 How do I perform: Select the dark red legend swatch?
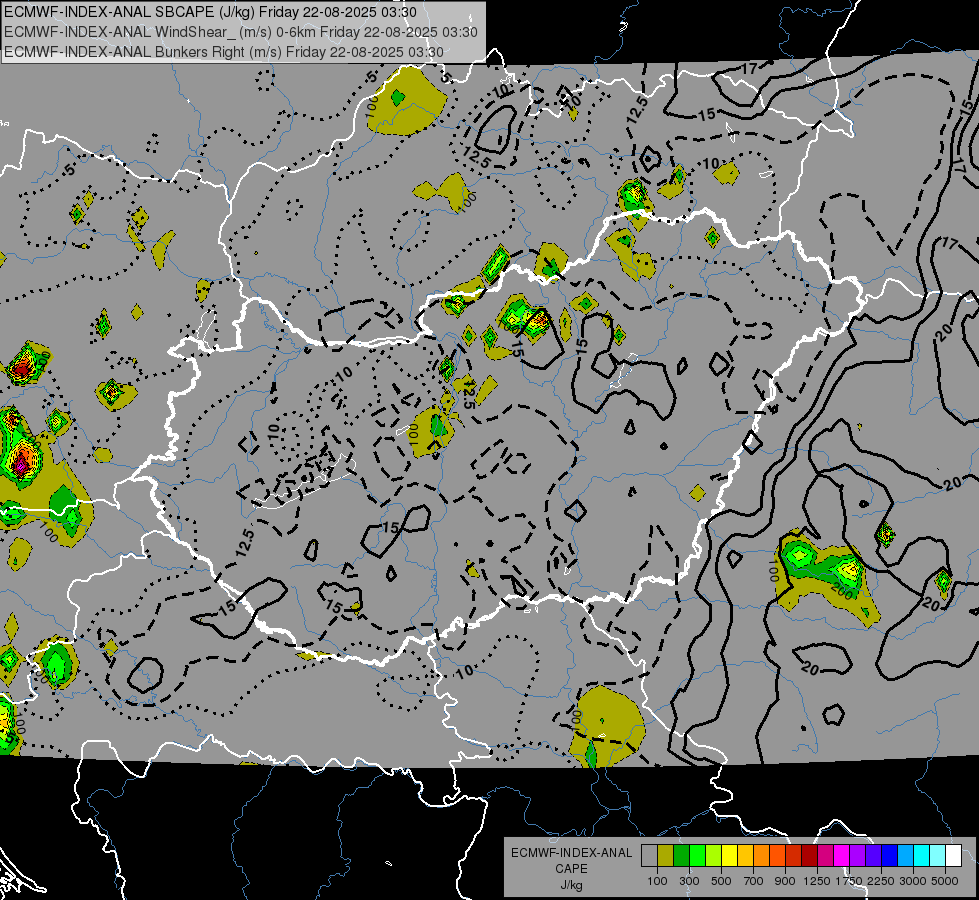810,856
